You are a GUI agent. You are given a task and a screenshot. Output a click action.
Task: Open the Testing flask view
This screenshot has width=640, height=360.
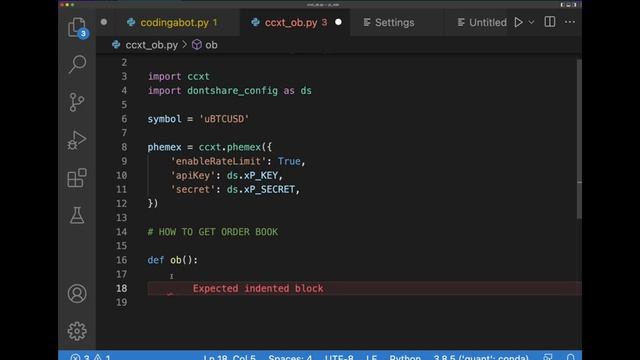[77, 215]
